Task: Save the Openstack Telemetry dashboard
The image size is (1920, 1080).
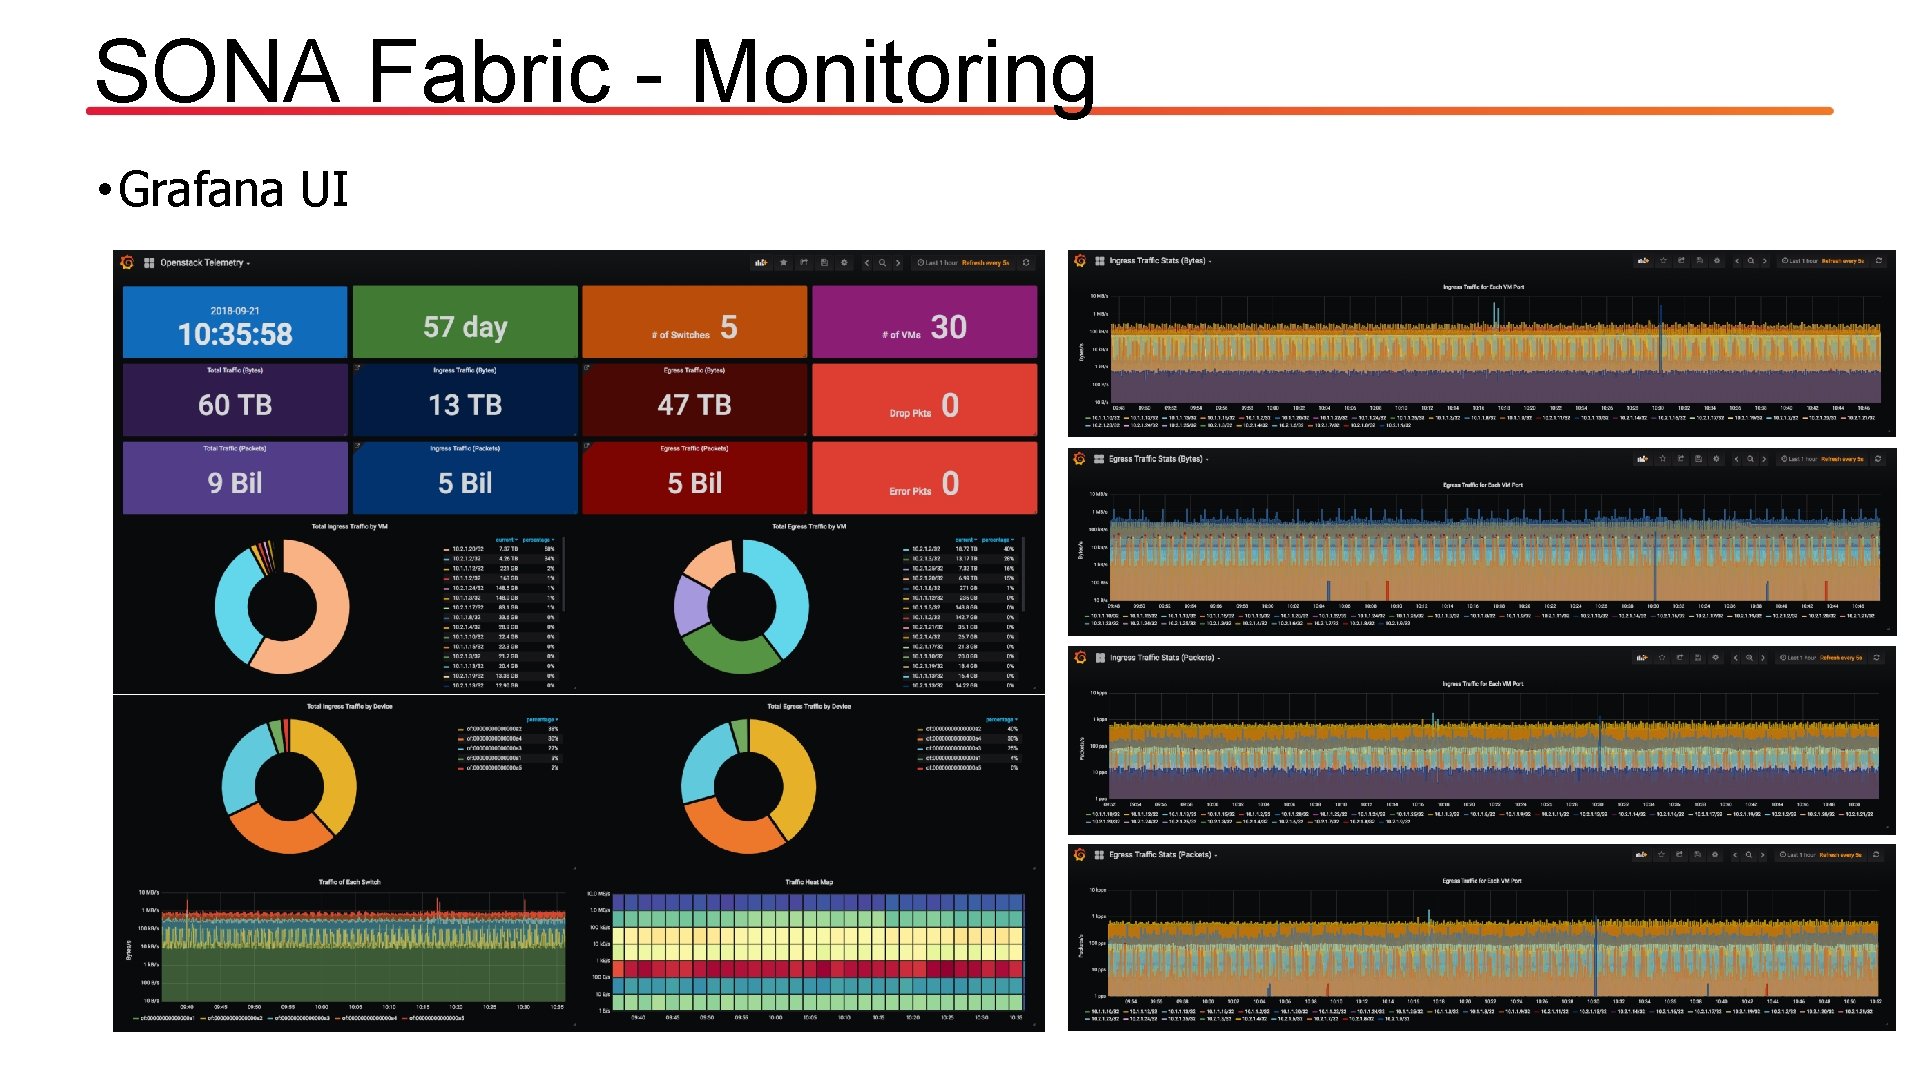Action: coord(824,263)
